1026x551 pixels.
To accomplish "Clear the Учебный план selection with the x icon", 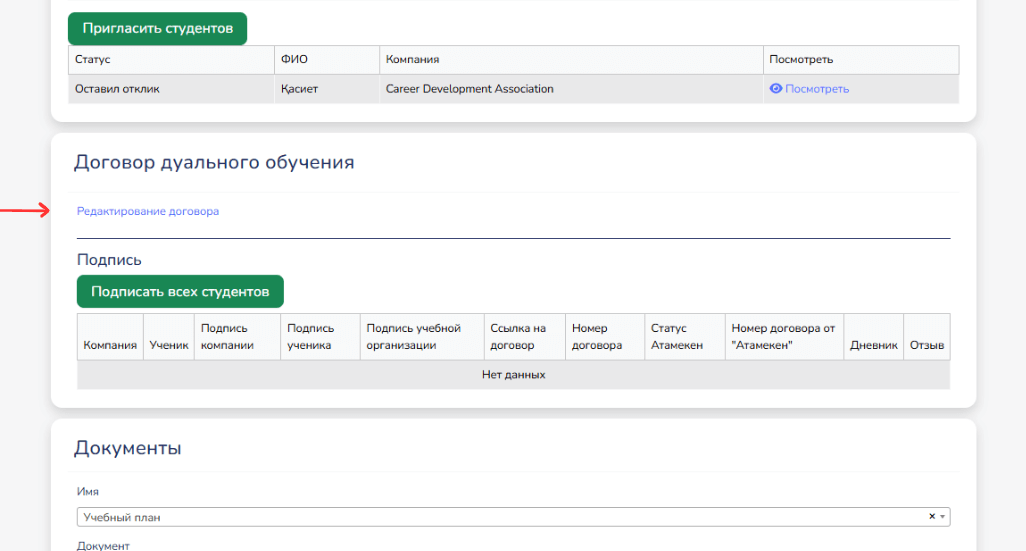I will pos(931,517).
